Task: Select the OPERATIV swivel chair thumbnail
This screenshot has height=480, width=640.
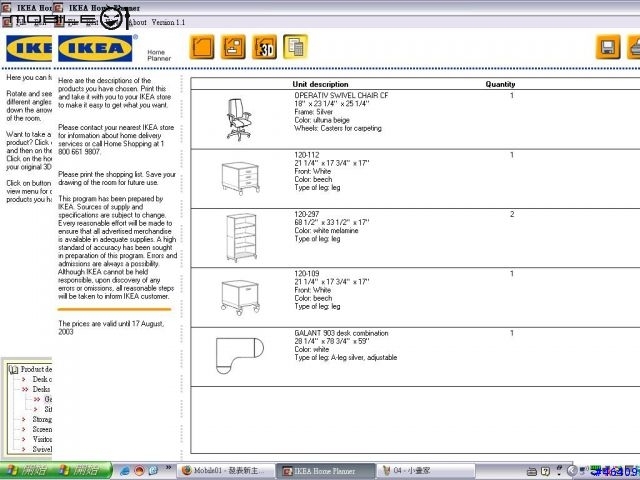Action: click(239, 119)
